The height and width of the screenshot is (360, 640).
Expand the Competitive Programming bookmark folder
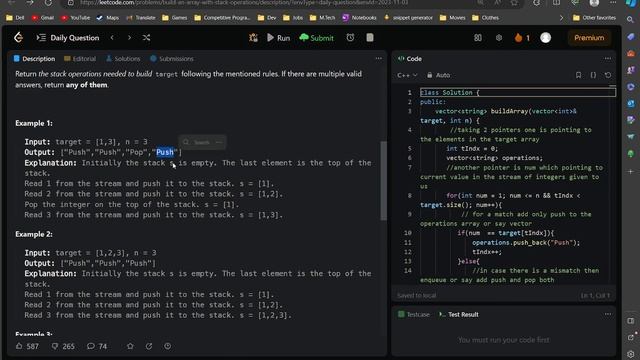(222, 18)
